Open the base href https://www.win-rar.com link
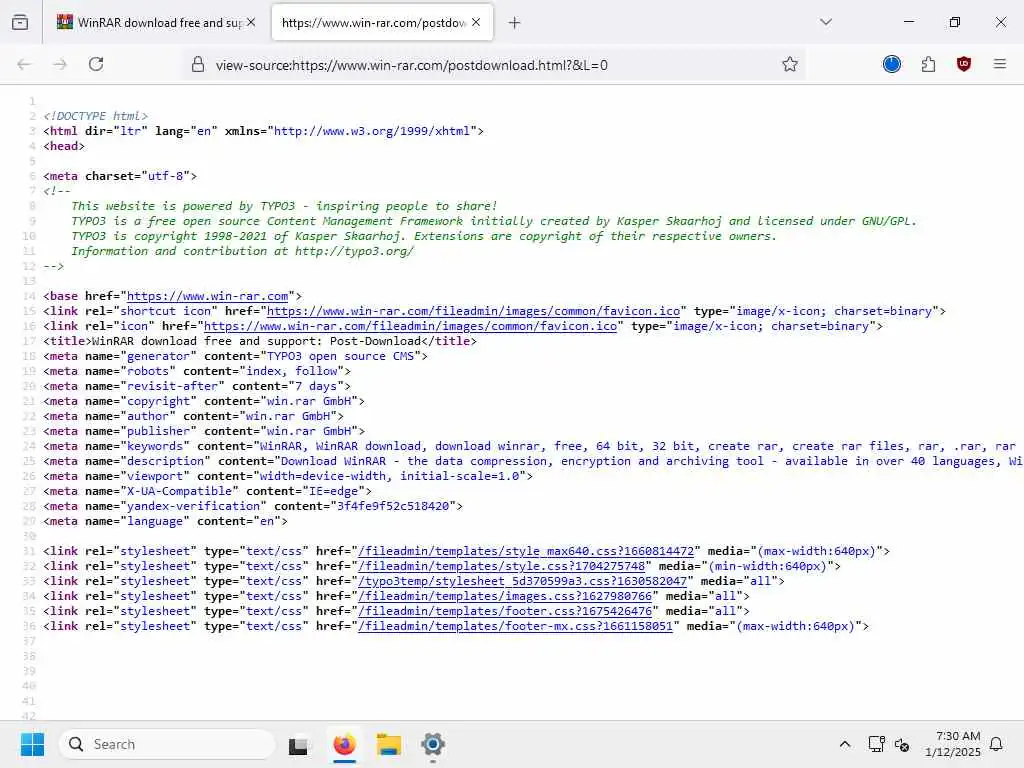This screenshot has height=768, width=1024. click(207, 296)
